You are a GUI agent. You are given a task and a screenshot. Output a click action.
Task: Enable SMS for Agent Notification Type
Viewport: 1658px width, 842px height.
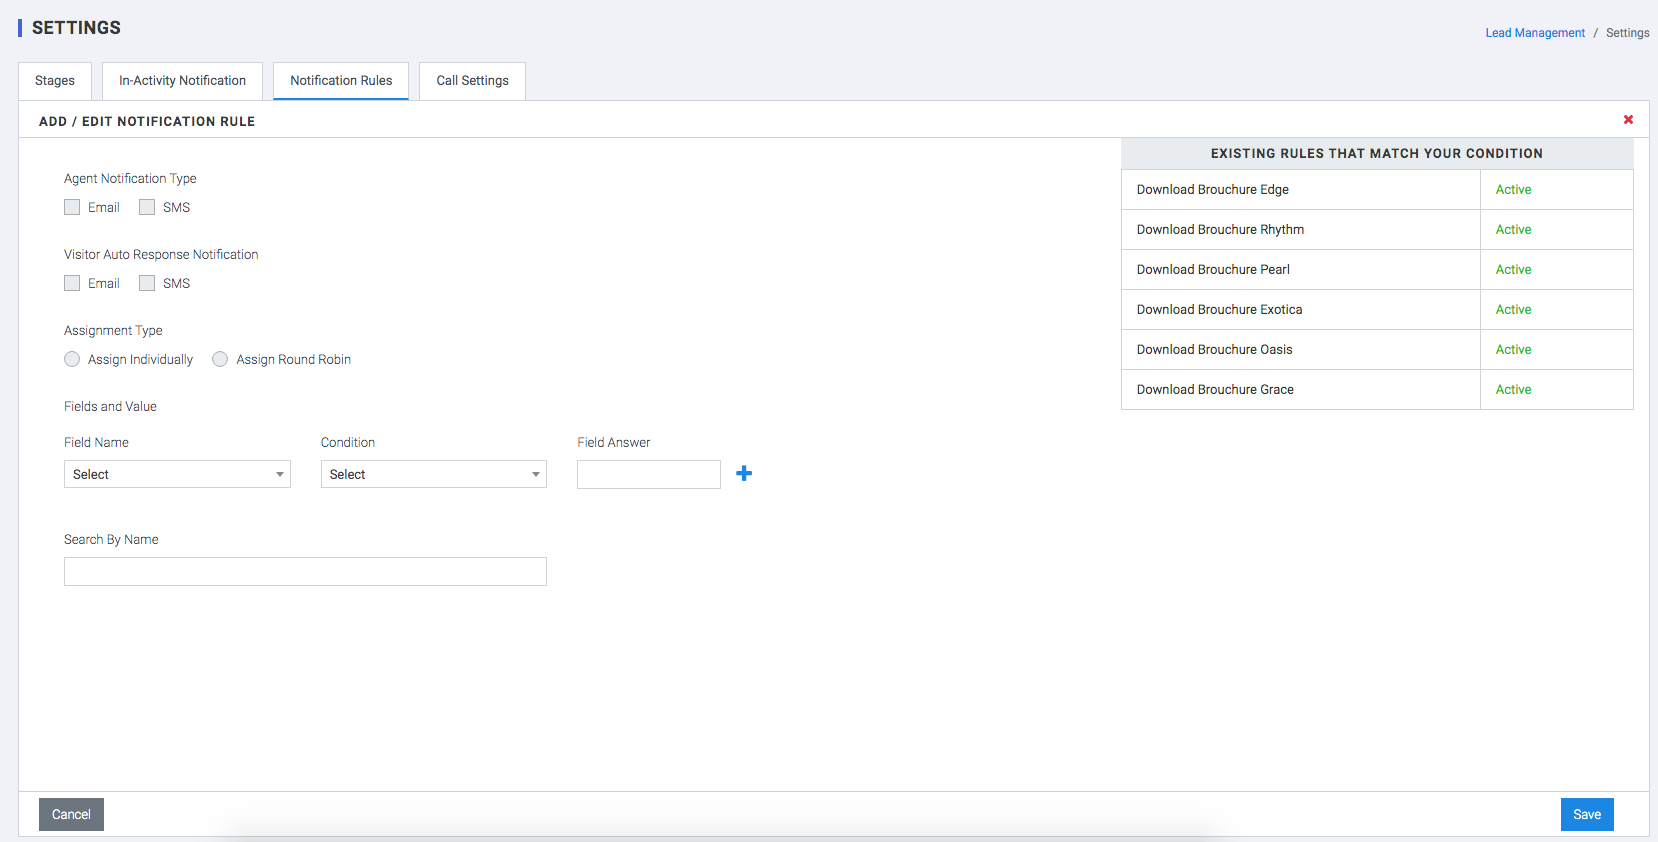(147, 207)
